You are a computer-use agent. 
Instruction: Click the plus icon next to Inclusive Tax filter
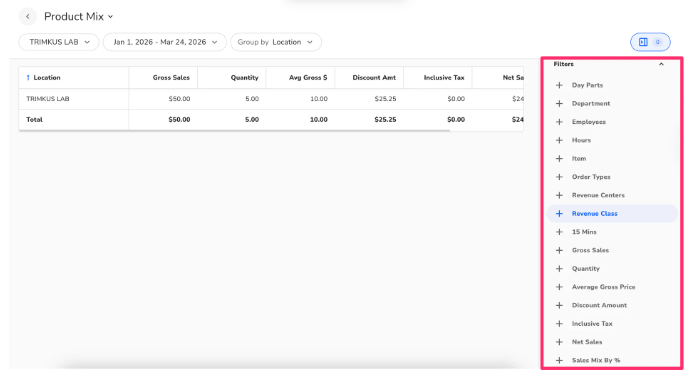(559, 324)
